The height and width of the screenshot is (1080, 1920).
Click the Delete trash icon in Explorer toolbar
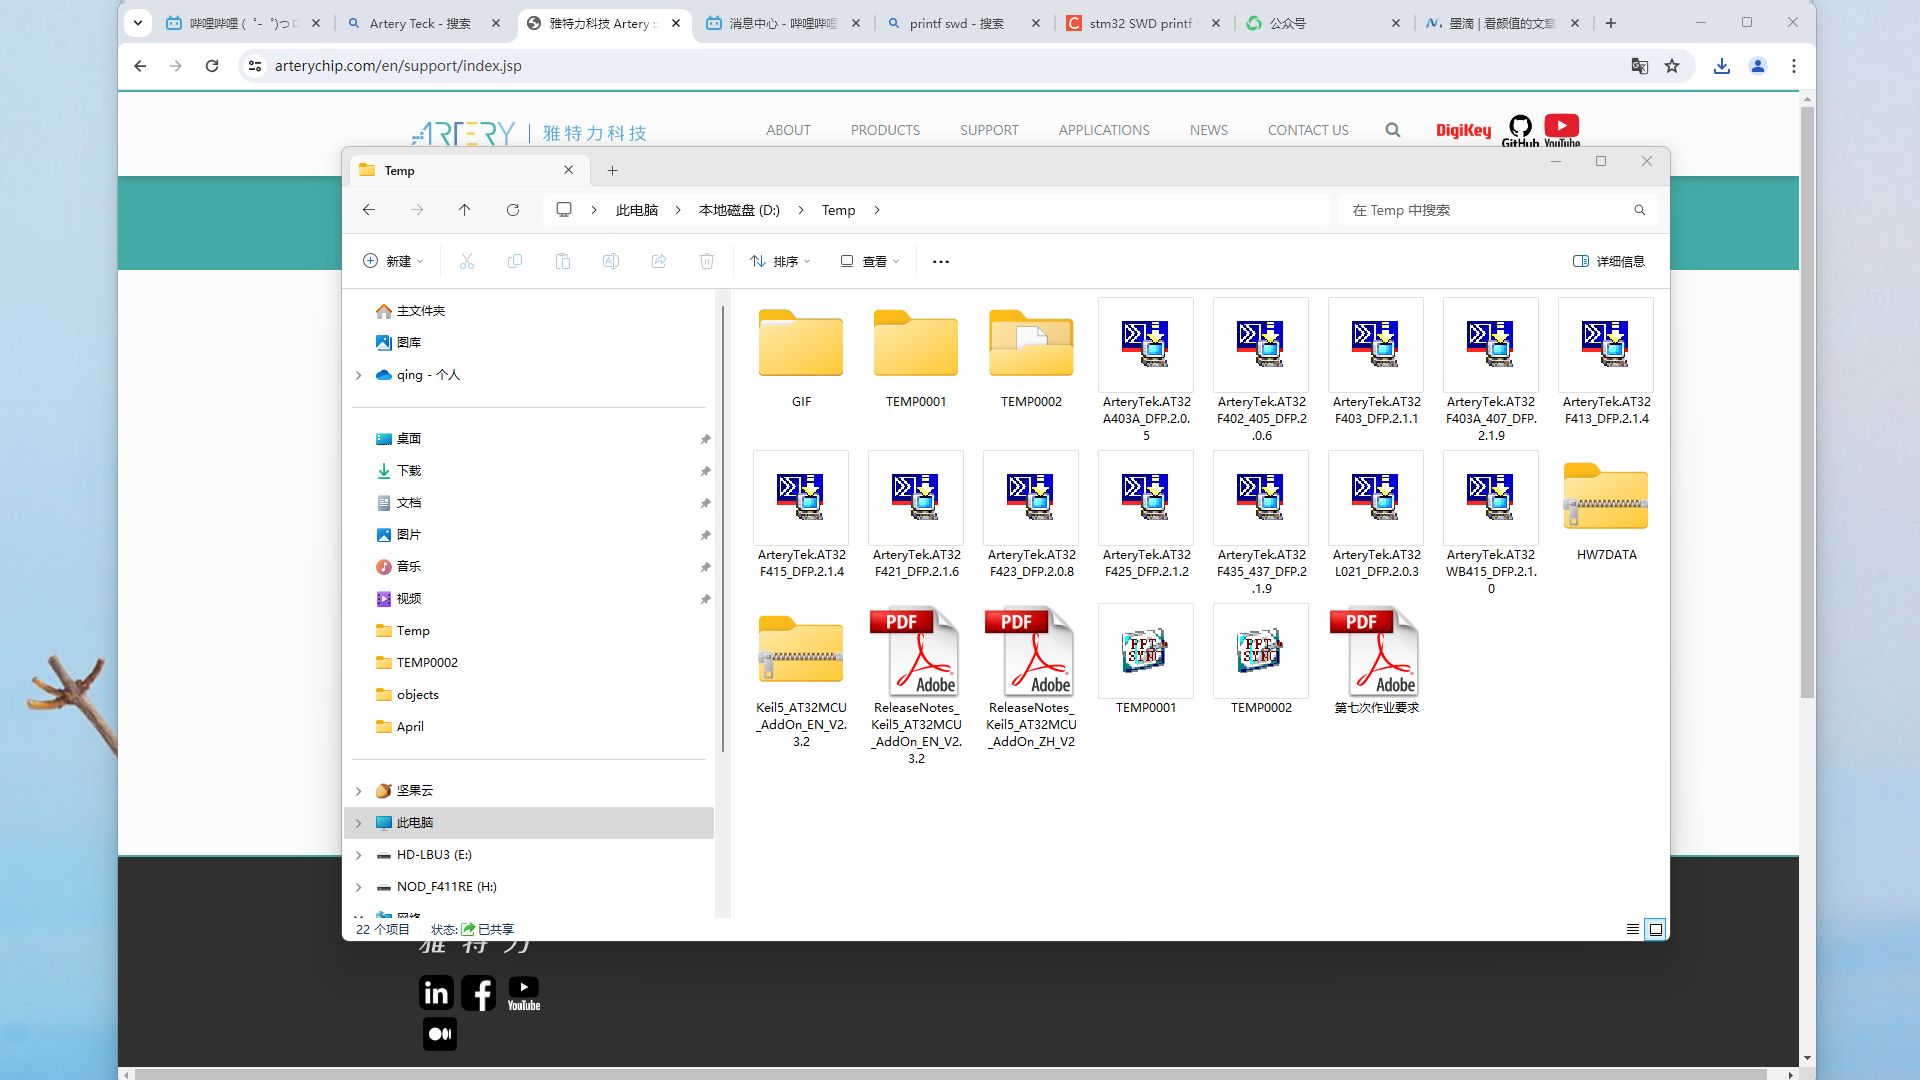pos(706,261)
